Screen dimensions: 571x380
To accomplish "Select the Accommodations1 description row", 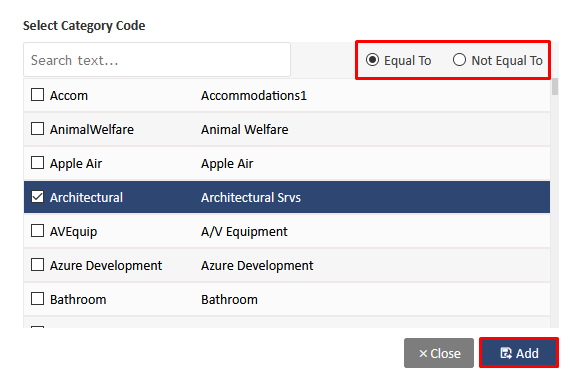I will 287,95.
